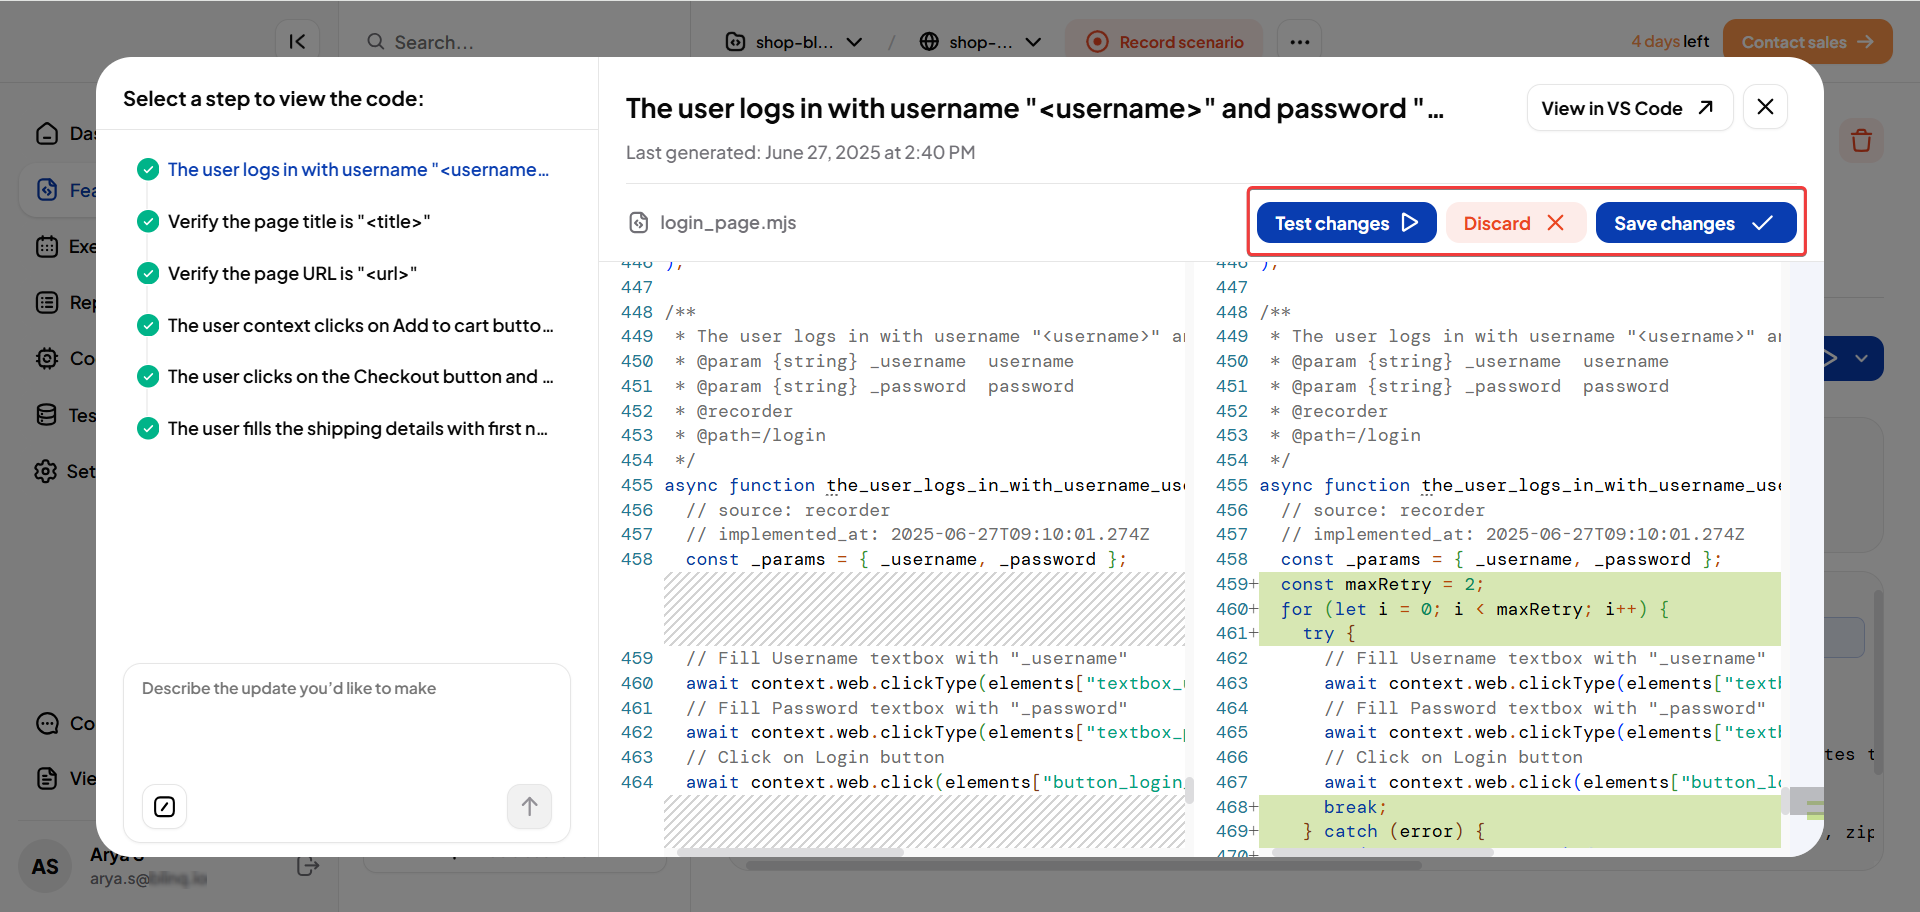Click Test changes button

1346,223
